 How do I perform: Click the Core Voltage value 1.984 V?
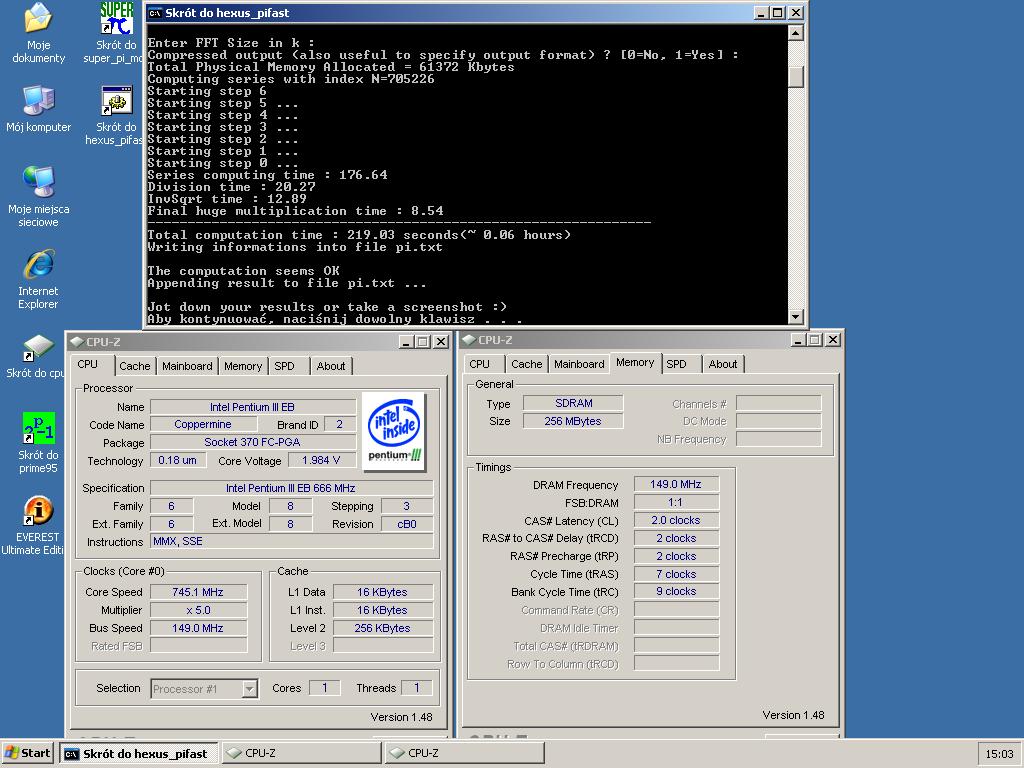coord(321,460)
